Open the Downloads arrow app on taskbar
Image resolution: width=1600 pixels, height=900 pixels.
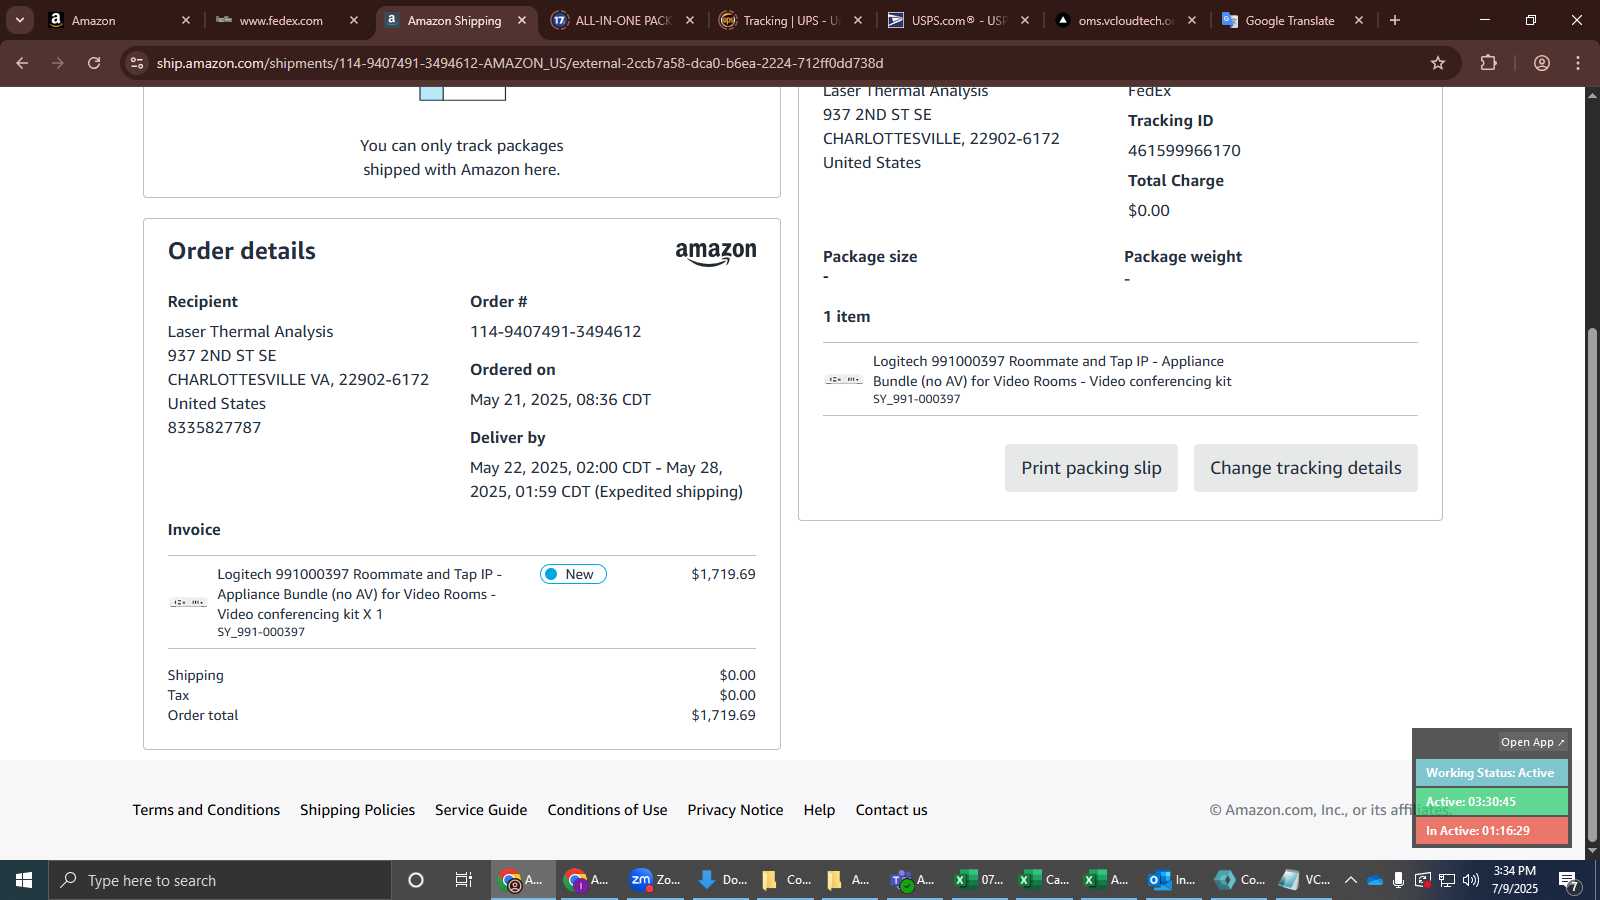click(x=722, y=880)
